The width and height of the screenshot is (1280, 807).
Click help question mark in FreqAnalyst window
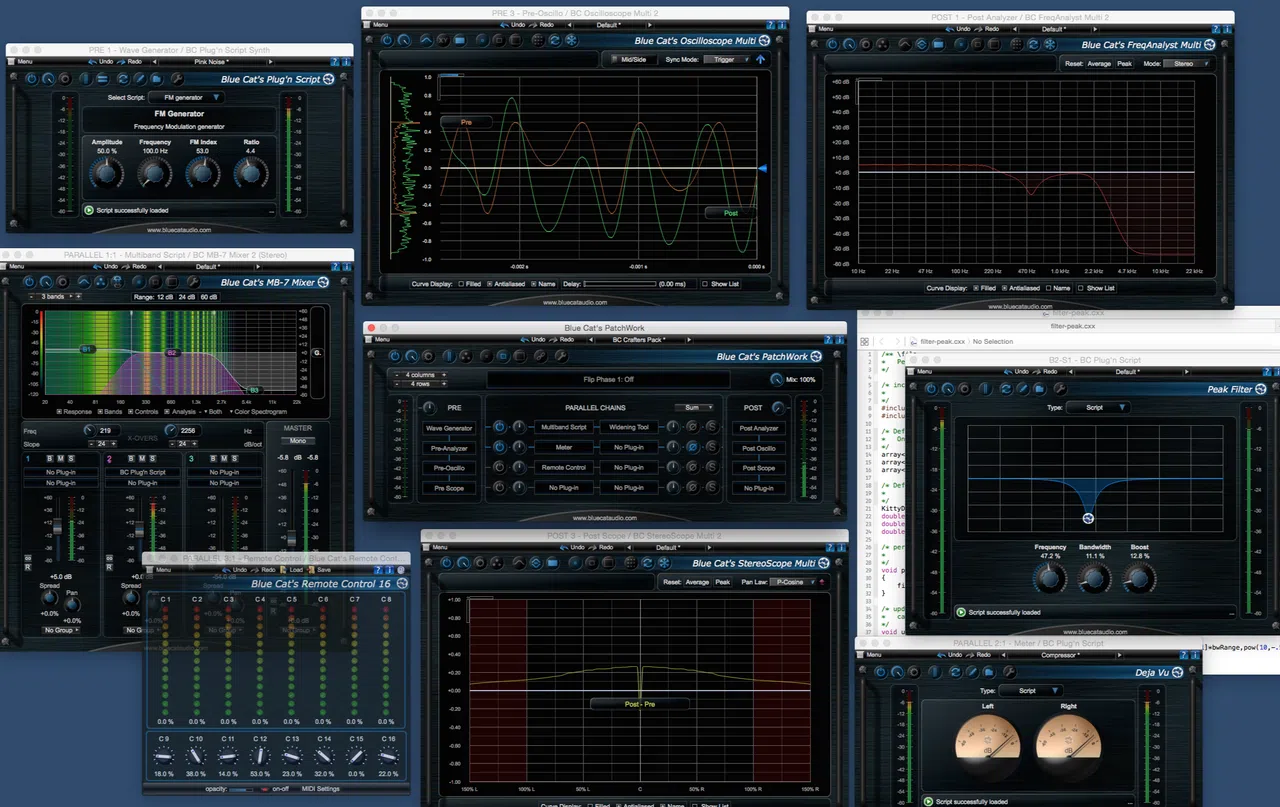pyautogui.click(x=1214, y=29)
